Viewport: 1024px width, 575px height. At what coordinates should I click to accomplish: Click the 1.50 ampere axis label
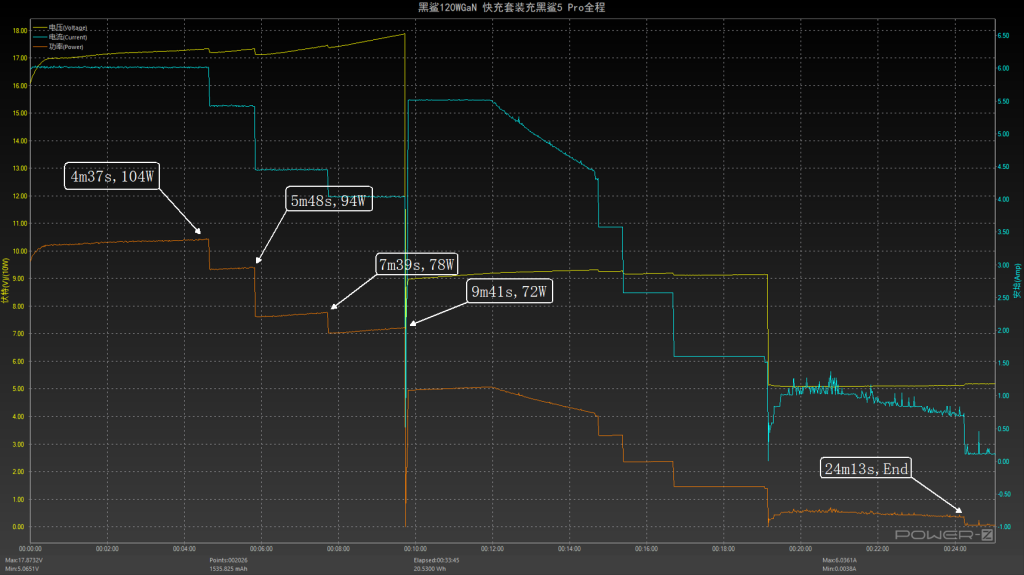(x=1003, y=363)
